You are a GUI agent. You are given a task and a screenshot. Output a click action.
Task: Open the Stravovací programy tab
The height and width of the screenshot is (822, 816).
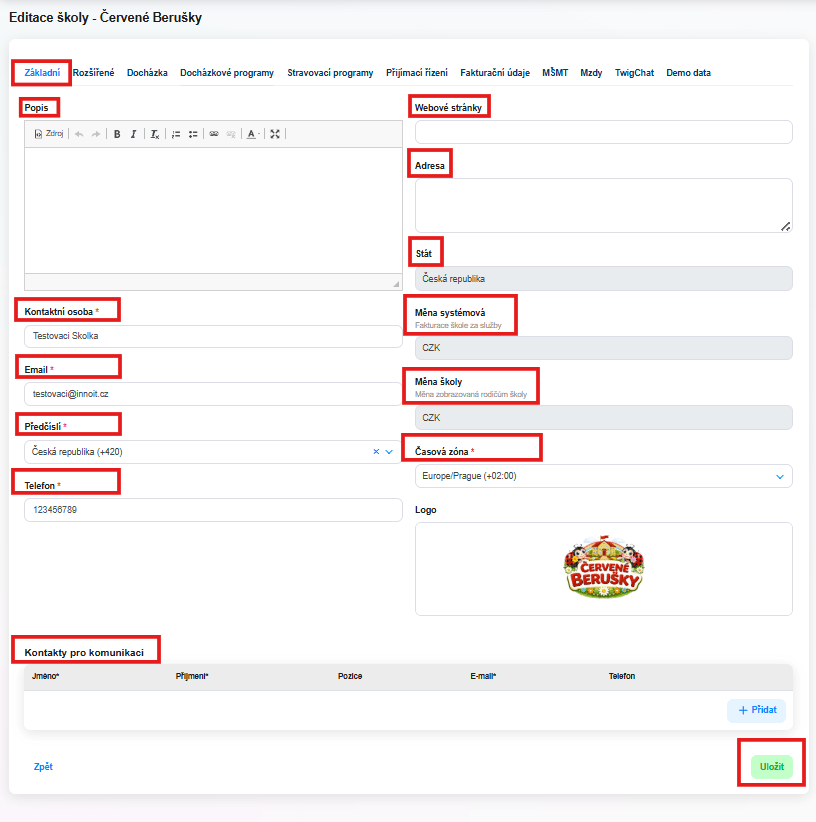(330, 73)
